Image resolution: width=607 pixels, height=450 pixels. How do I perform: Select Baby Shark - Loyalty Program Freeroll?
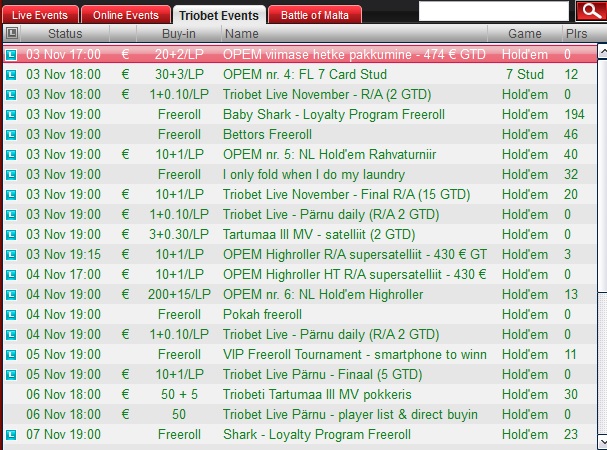(x=334, y=114)
